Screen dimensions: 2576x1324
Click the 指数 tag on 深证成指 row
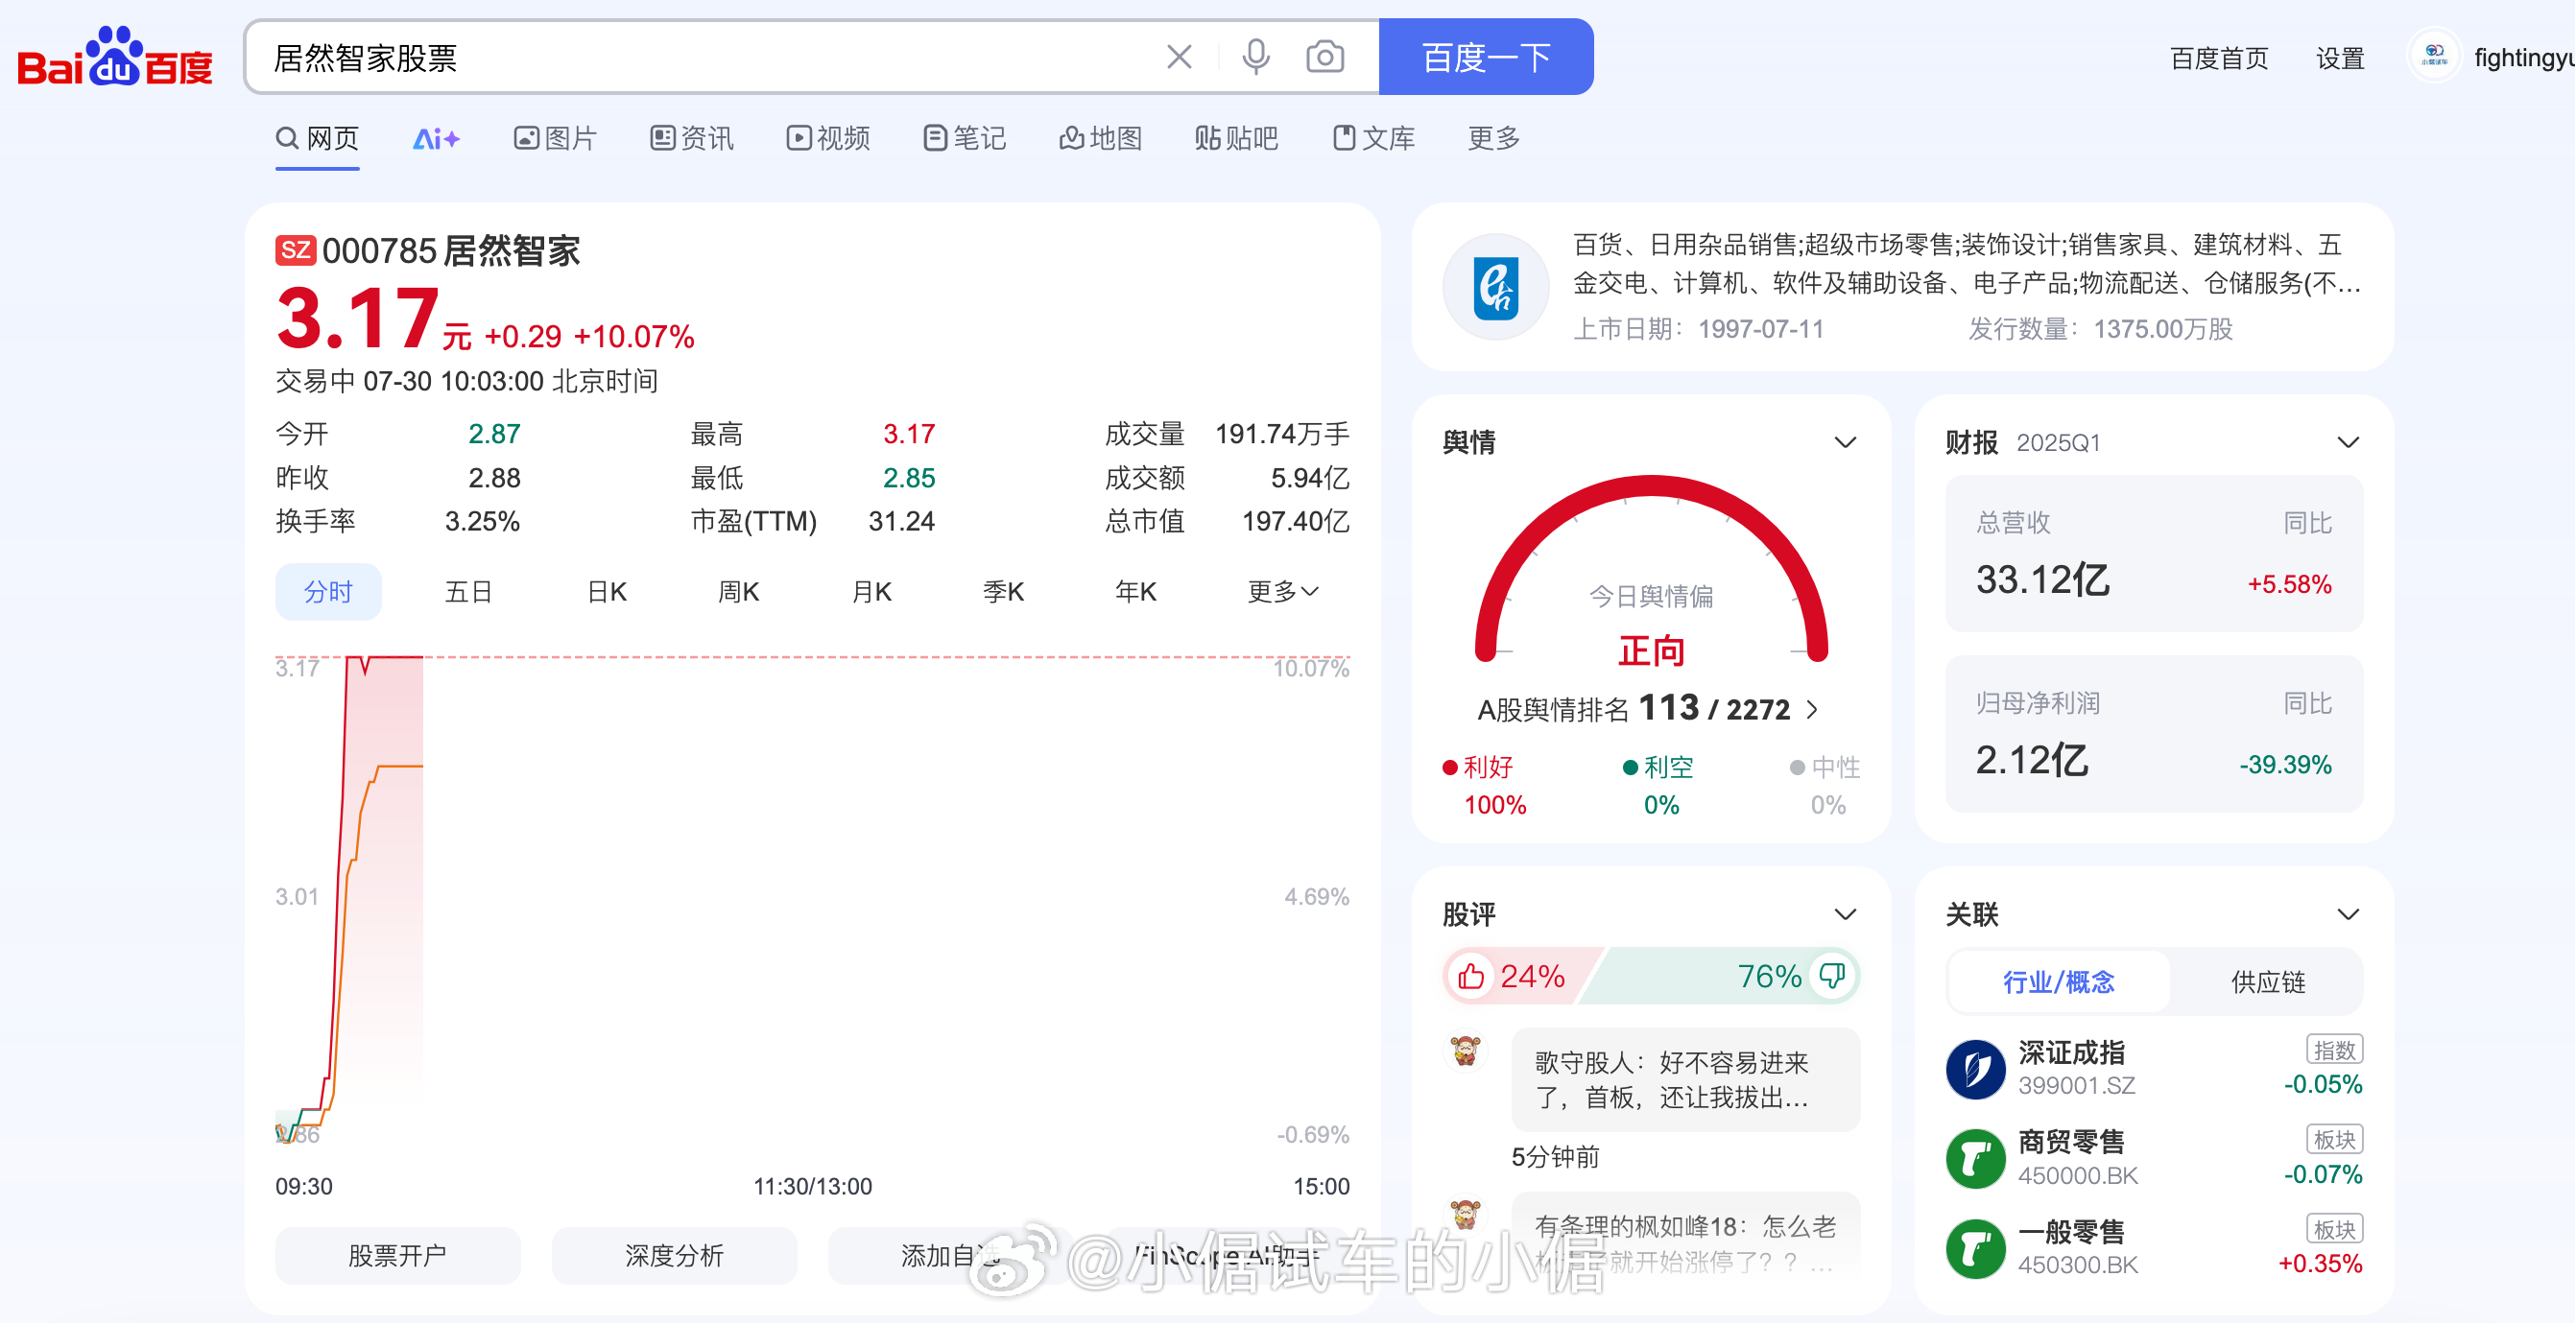click(2334, 1050)
